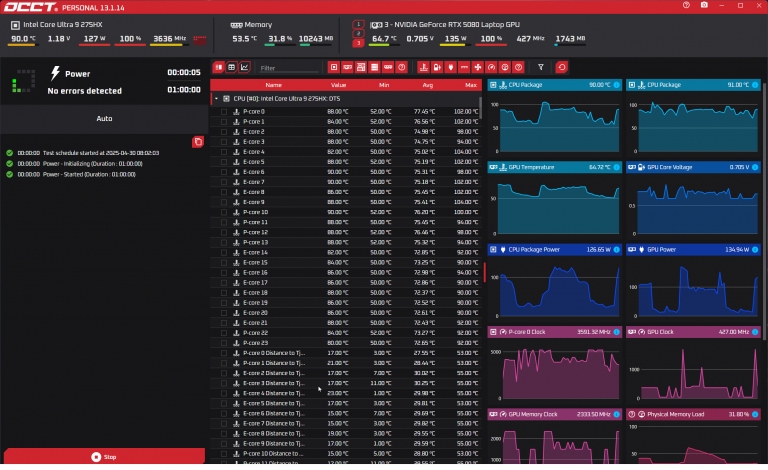Image resolution: width=768 pixels, height=470 pixels.
Task: Toggle the voltage sensor type filter
Action: coord(437,67)
